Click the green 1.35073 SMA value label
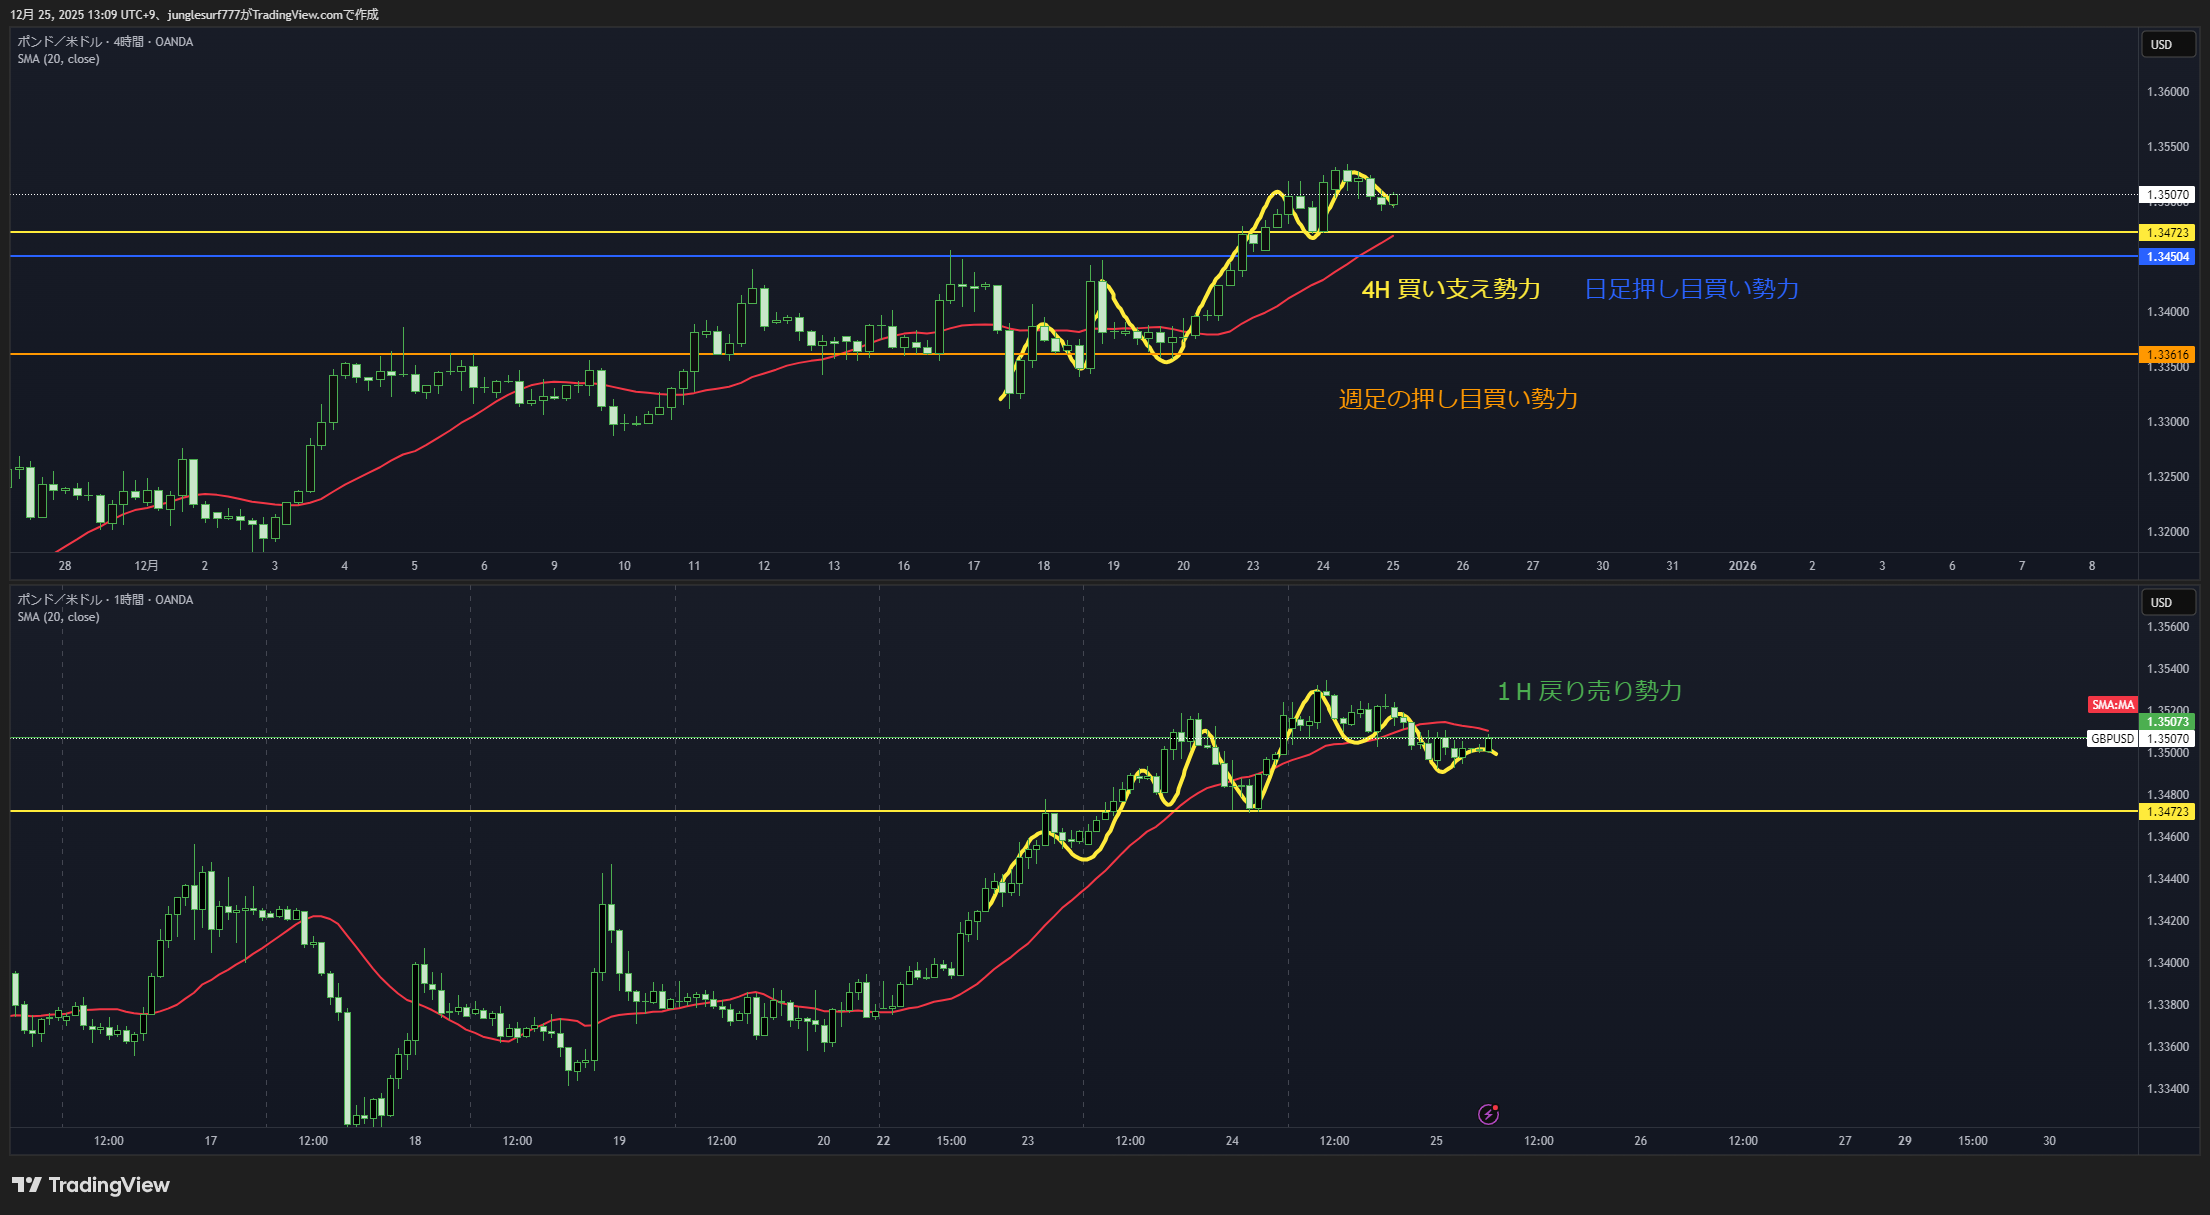The image size is (2210, 1215). tap(2167, 722)
